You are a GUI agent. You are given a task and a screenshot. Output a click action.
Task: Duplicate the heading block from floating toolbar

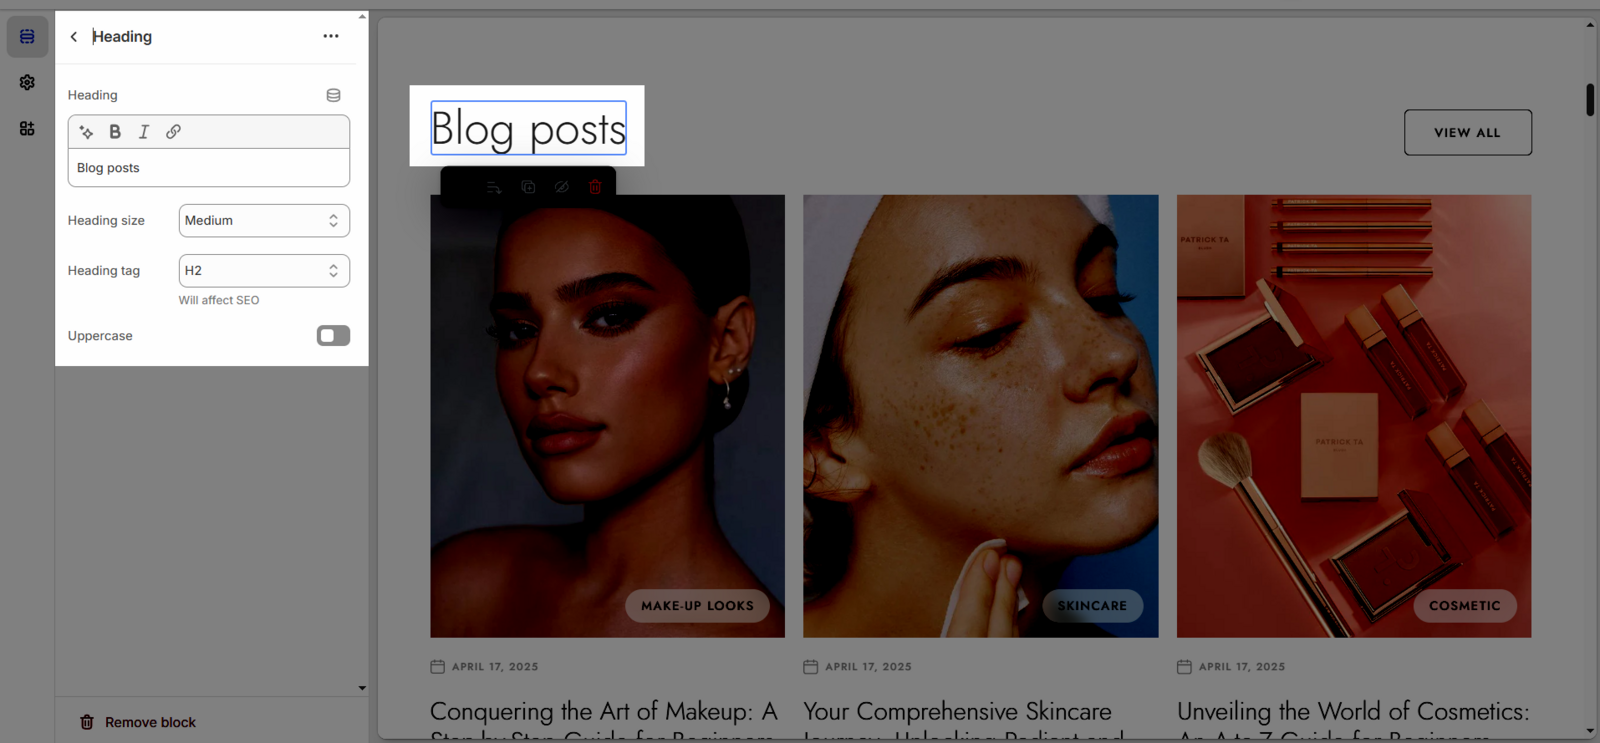(528, 187)
